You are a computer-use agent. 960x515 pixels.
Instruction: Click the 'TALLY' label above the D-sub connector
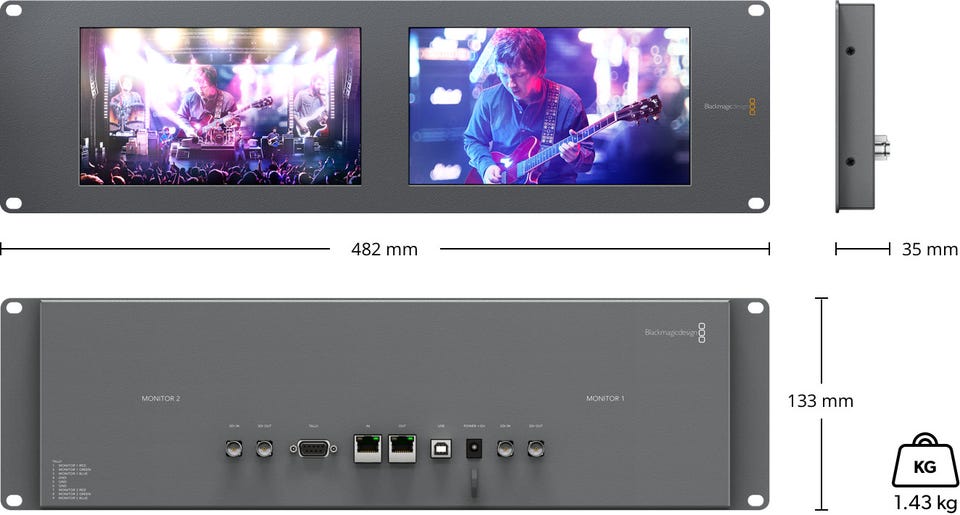pyautogui.click(x=313, y=426)
